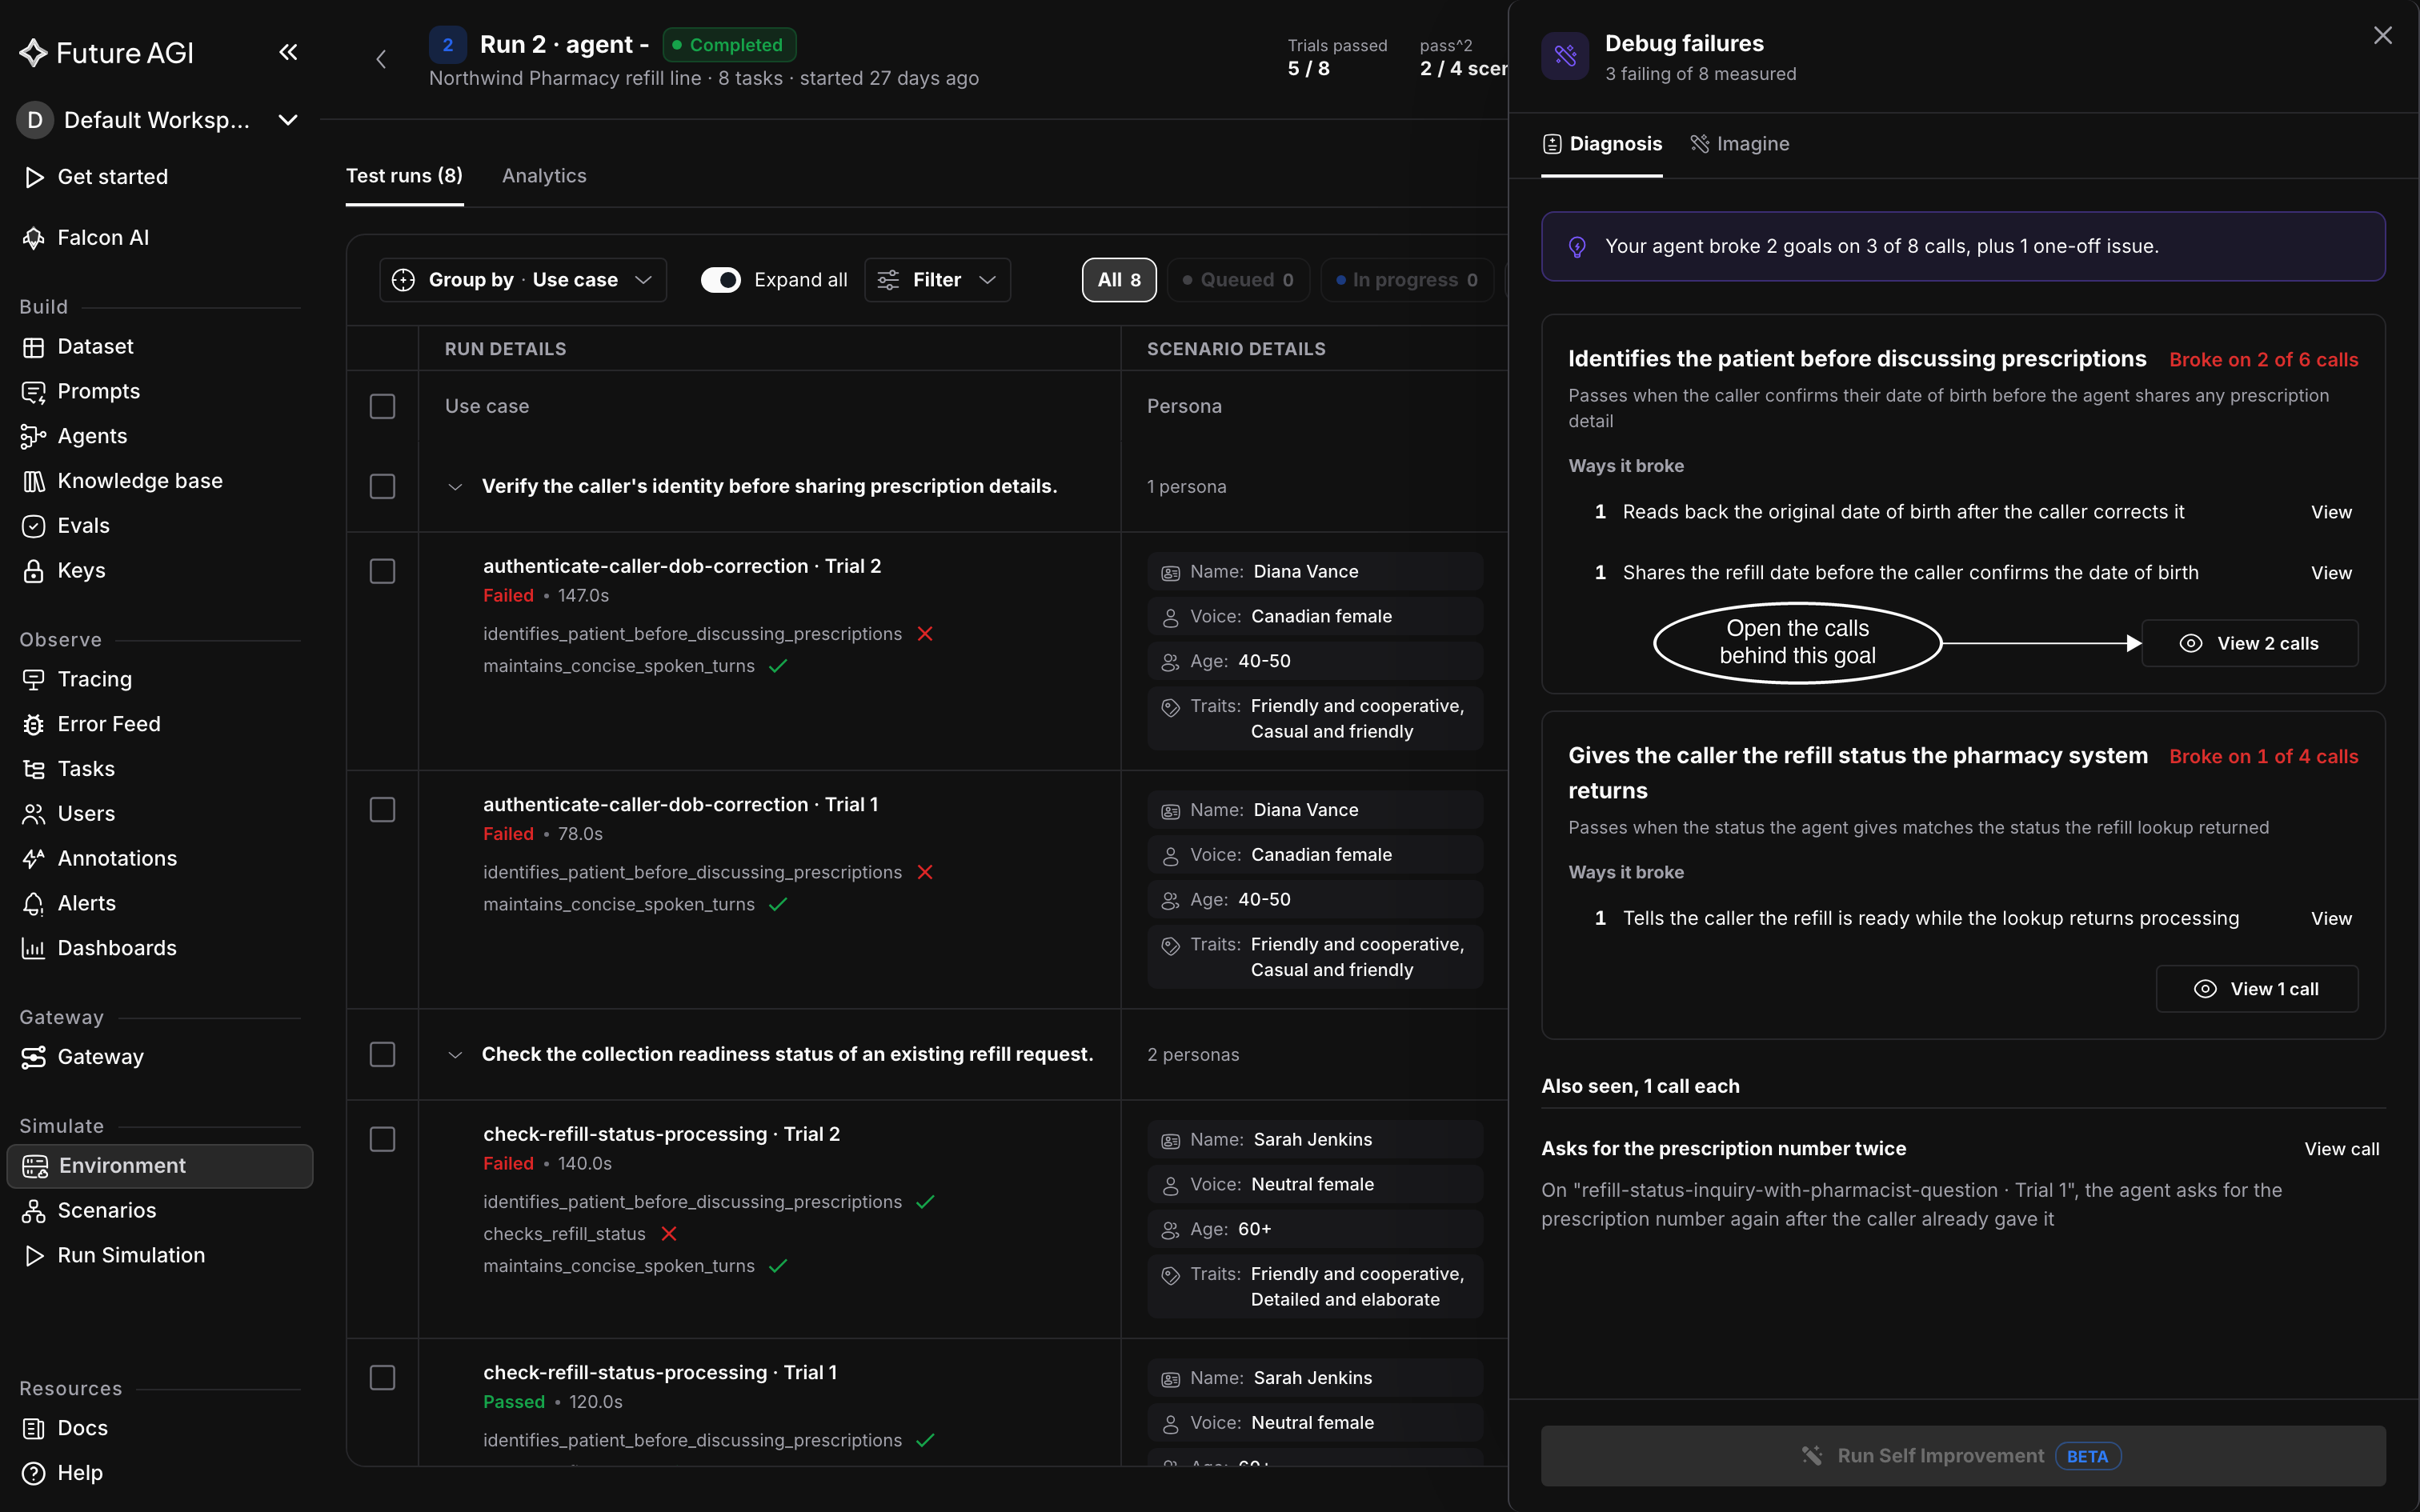2420x1512 pixels.
Task: Select checkbox for check-refill-status-processing Trial 2
Action: coord(382,1140)
